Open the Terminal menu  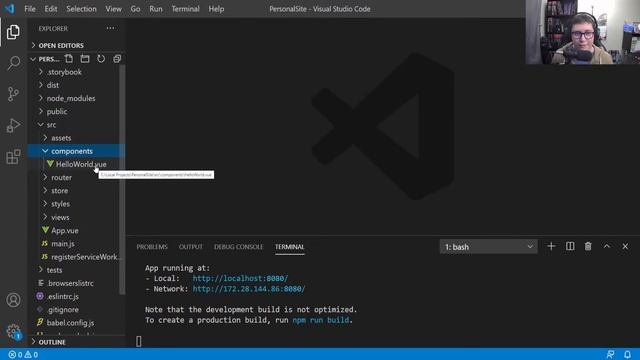pos(185,9)
